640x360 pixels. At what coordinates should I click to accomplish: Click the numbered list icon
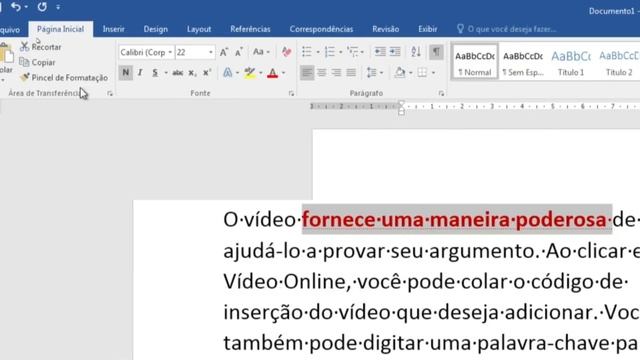point(329,52)
